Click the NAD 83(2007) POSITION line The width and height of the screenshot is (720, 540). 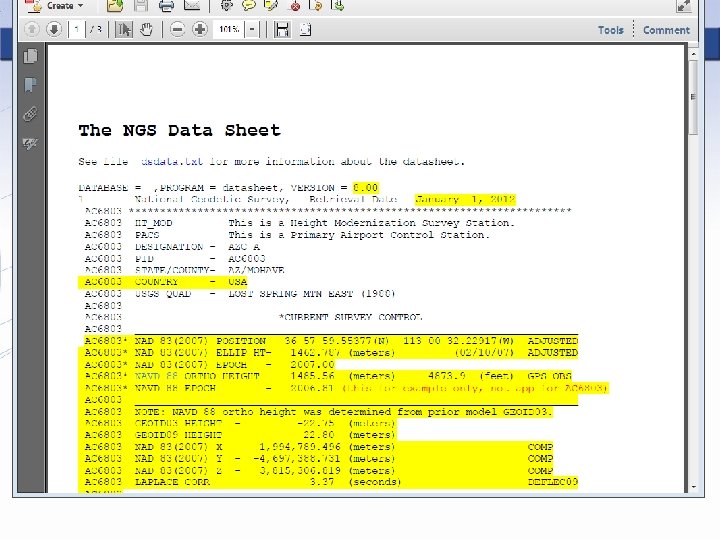331,341
